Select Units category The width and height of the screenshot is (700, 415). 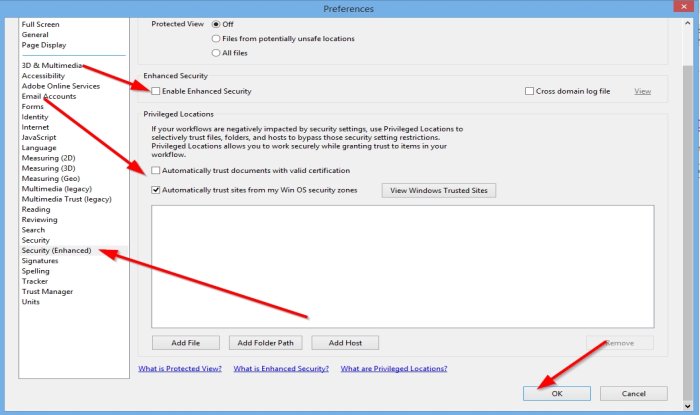pos(30,302)
